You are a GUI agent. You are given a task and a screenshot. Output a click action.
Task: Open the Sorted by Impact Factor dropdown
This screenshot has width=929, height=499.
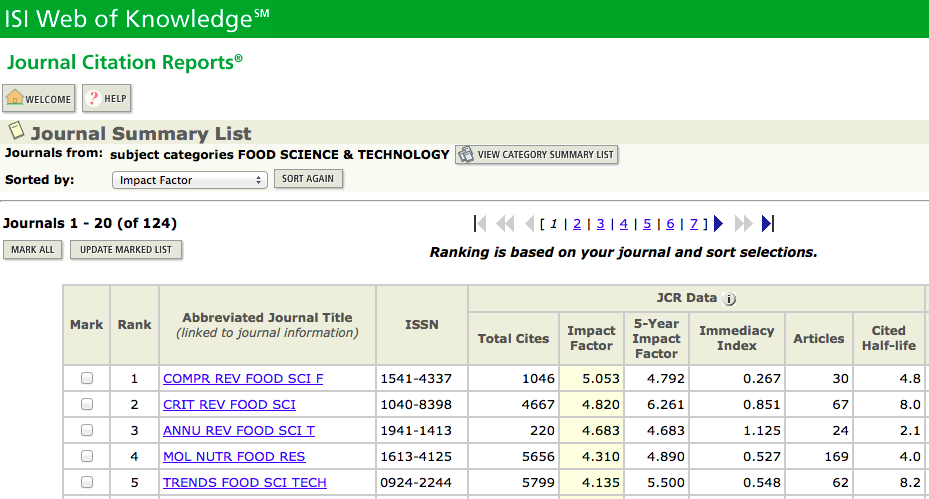pyautogui.click(x=189, y=180)
